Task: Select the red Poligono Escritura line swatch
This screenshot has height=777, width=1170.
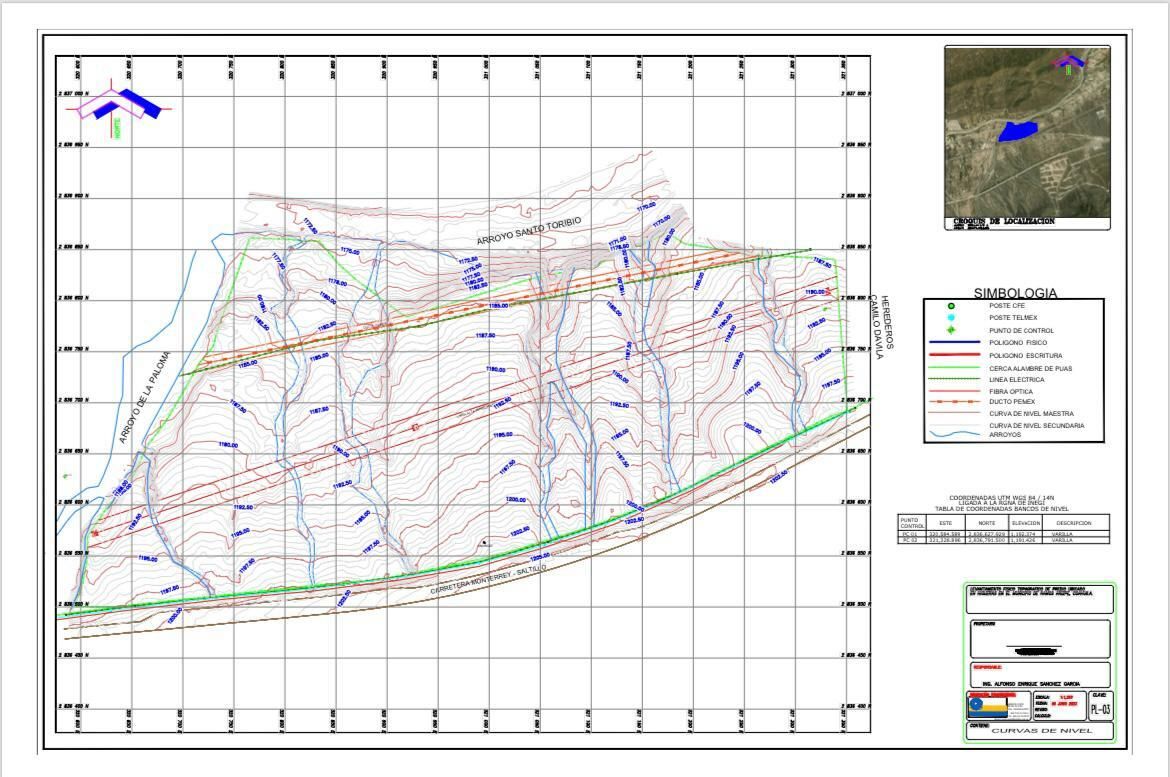Action: (x=952, y=355)
